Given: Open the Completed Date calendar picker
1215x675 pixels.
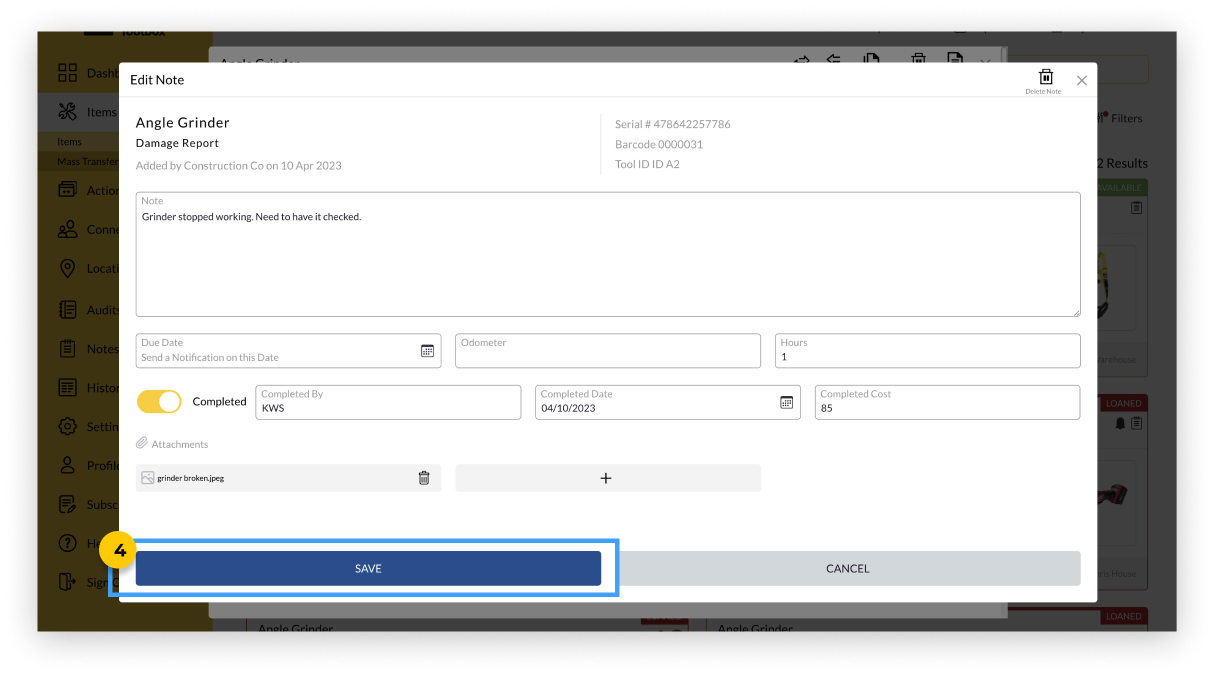Looking at the screenshot, I should click(786, 402).
